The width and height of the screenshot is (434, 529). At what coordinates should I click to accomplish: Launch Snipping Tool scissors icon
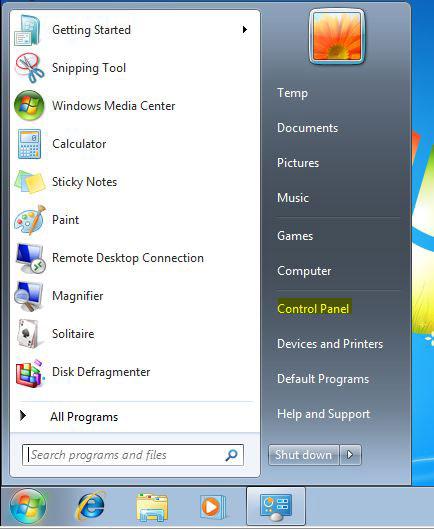(x=29, y=68)
